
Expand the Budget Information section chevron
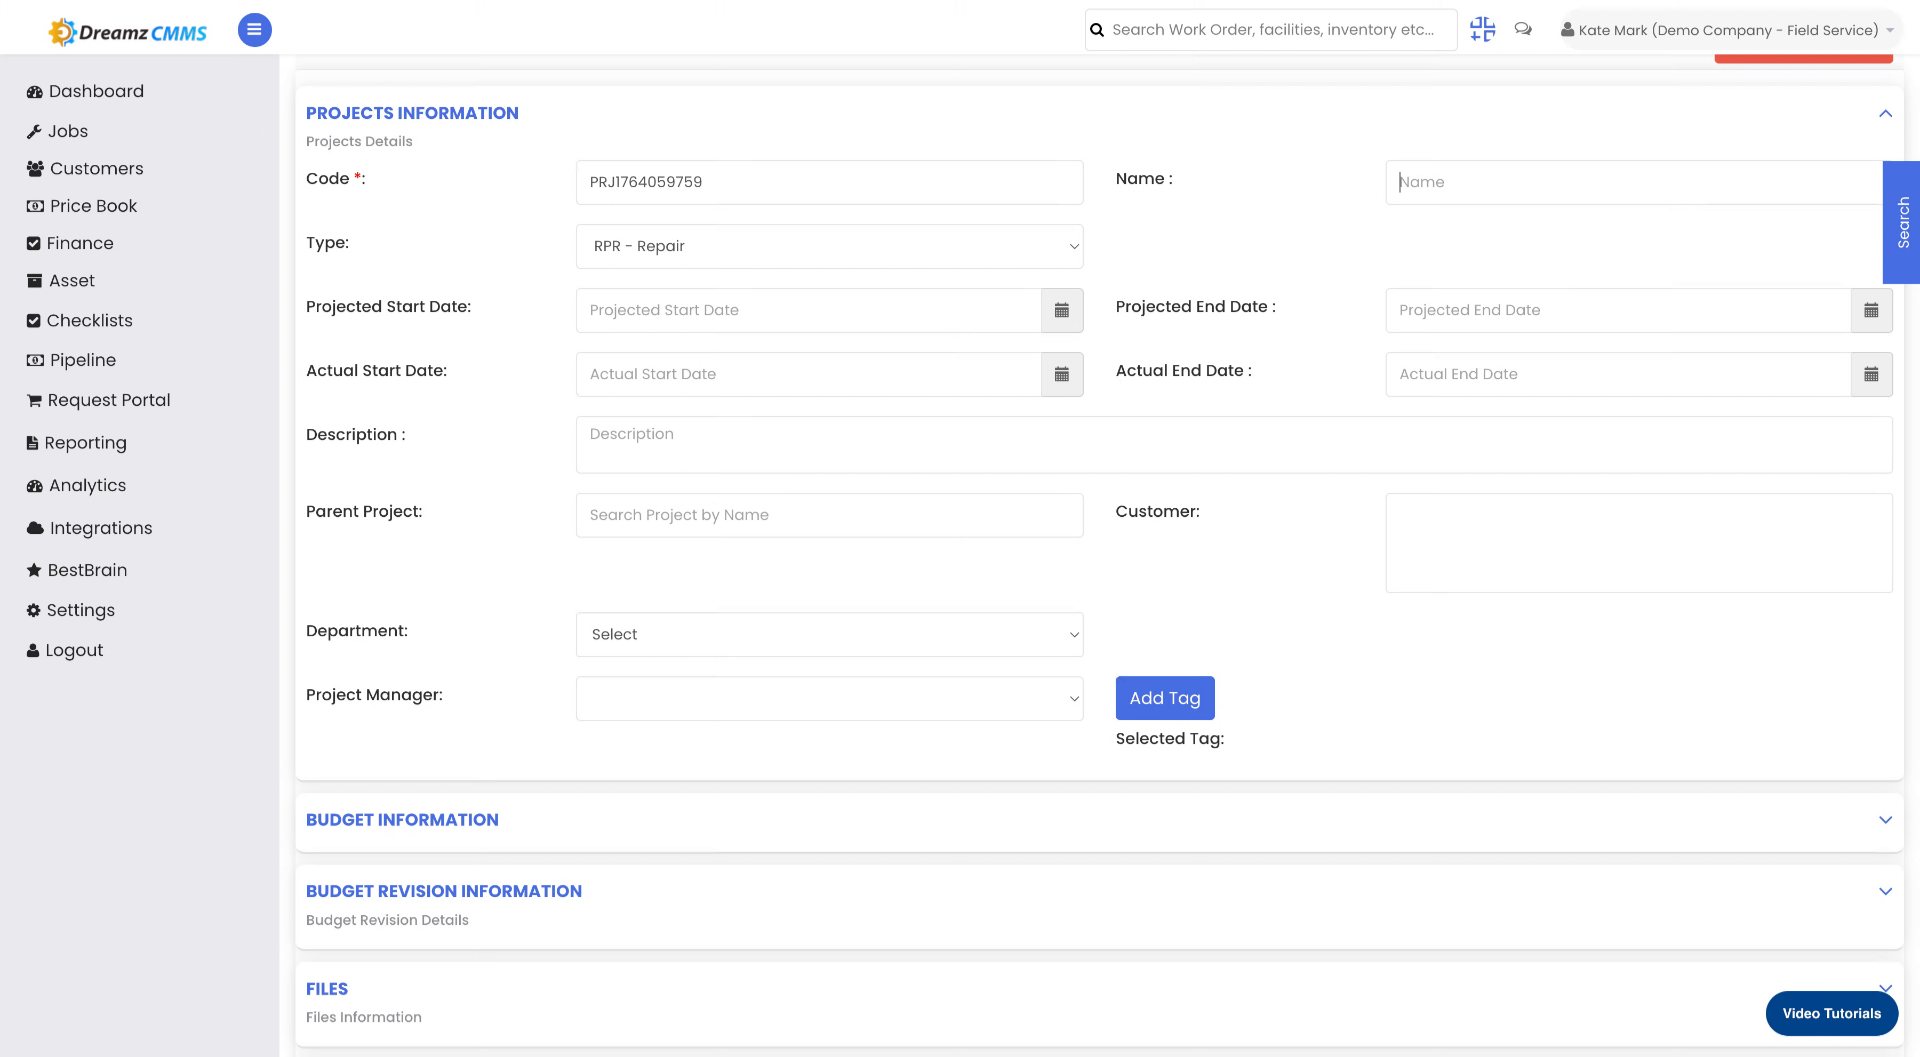[x=1885, y=820]
